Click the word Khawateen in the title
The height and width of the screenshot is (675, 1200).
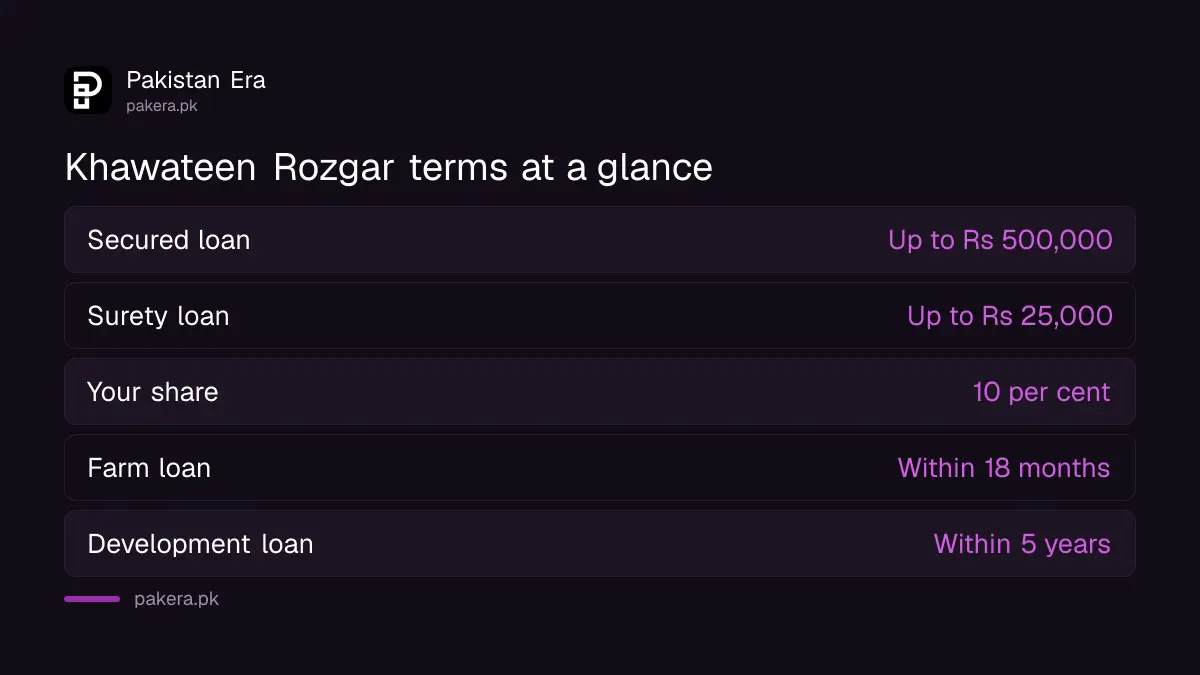[x=161, y=168]
